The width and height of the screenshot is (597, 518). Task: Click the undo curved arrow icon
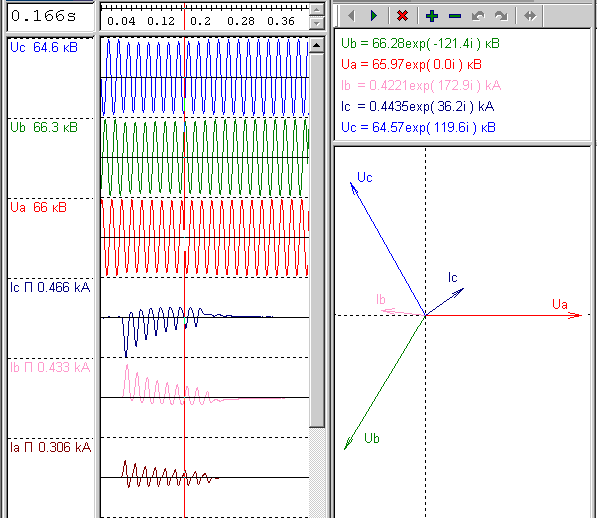pos(478,16)
